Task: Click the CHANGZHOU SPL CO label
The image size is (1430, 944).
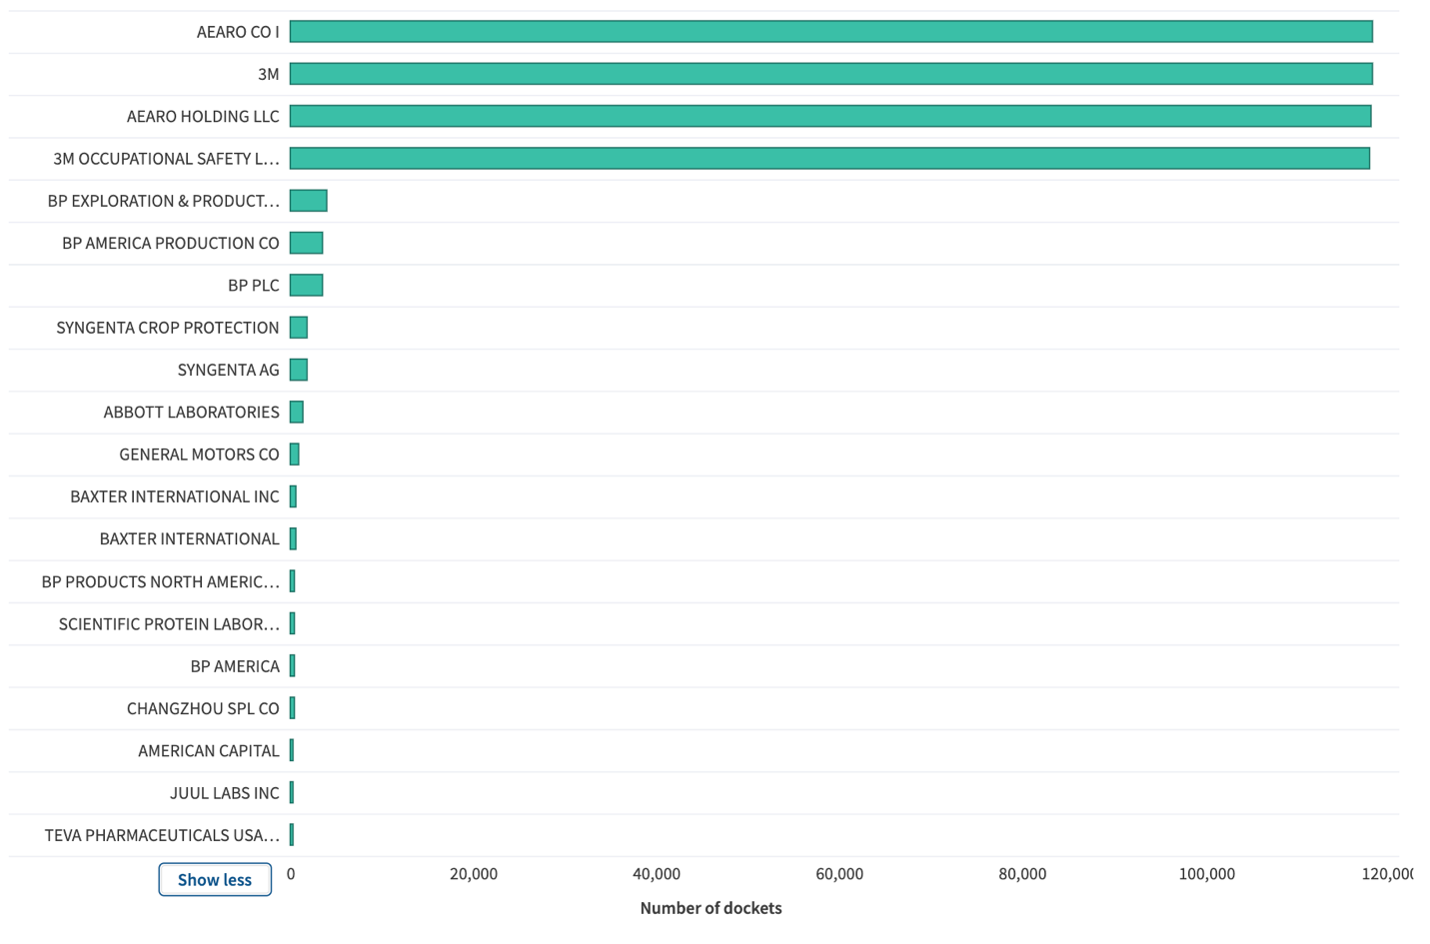Action: click(203, 709)
